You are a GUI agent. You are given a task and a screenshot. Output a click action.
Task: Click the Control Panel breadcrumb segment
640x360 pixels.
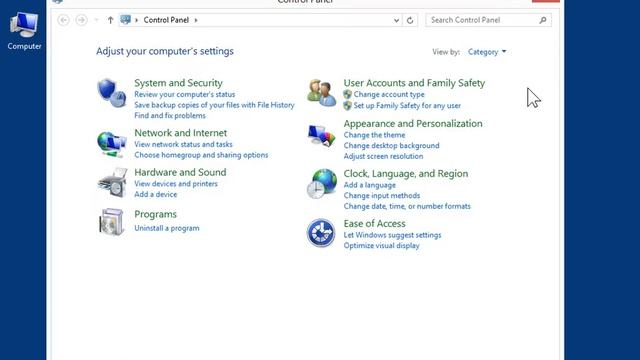click(166, 20)
